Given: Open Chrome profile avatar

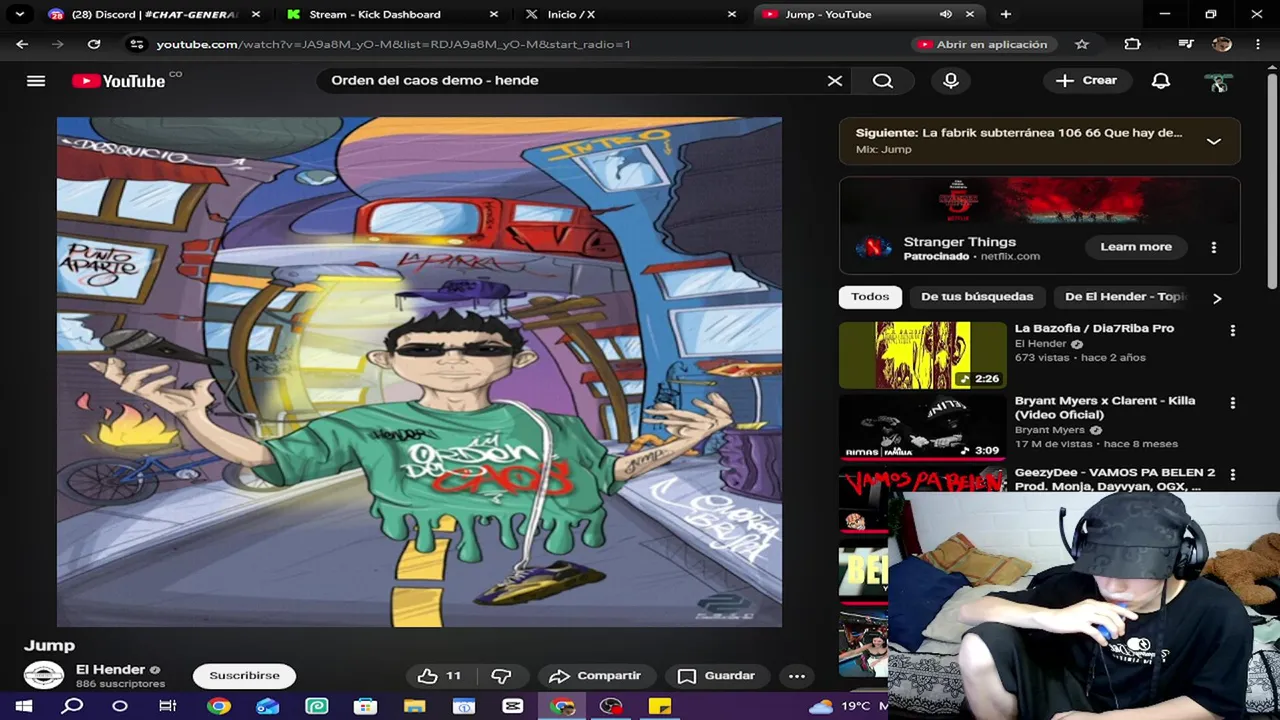Looking at the screenshot, I should tap(1221, 44).
